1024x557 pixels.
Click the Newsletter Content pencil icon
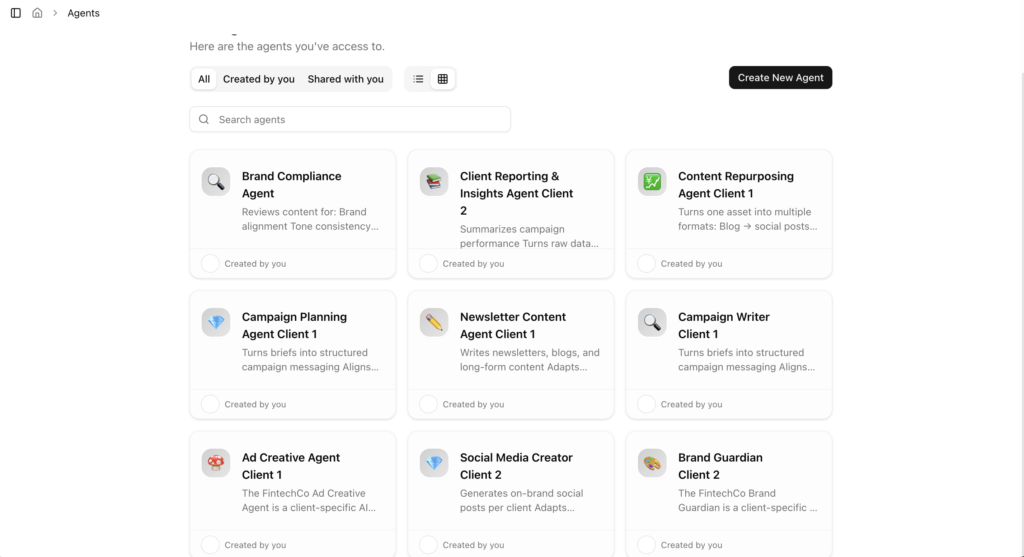(433, 322)
